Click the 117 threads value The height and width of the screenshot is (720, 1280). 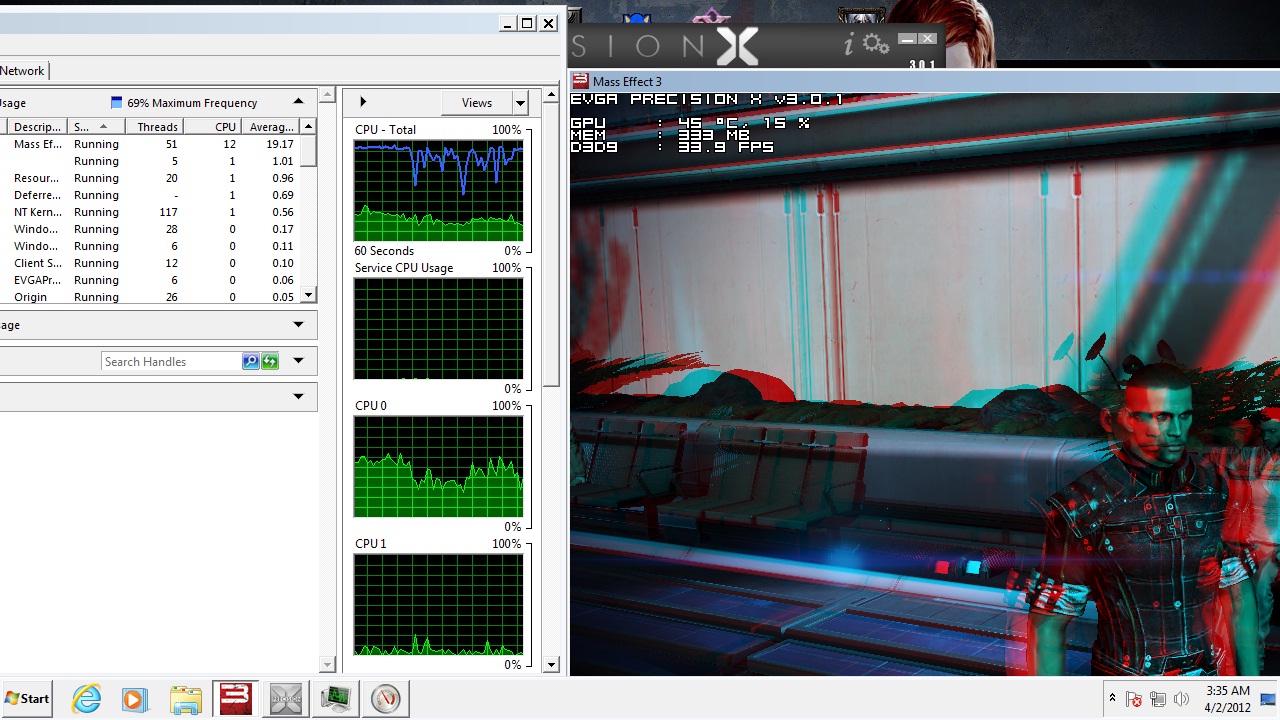coord(168,212)
